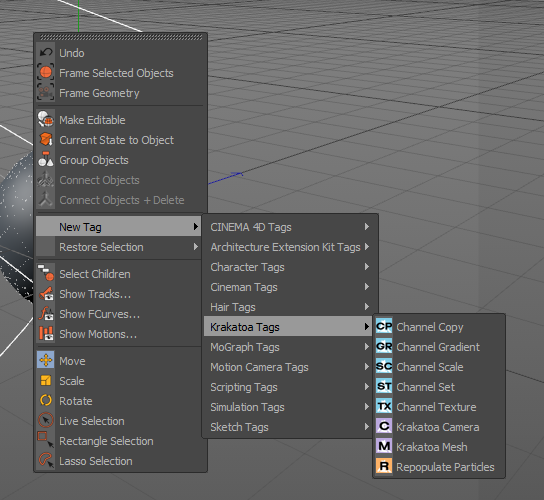Expand the MoGraph Tags arrow
The width and height of the screenshot is (544, 500).
(x=367, y=347)
